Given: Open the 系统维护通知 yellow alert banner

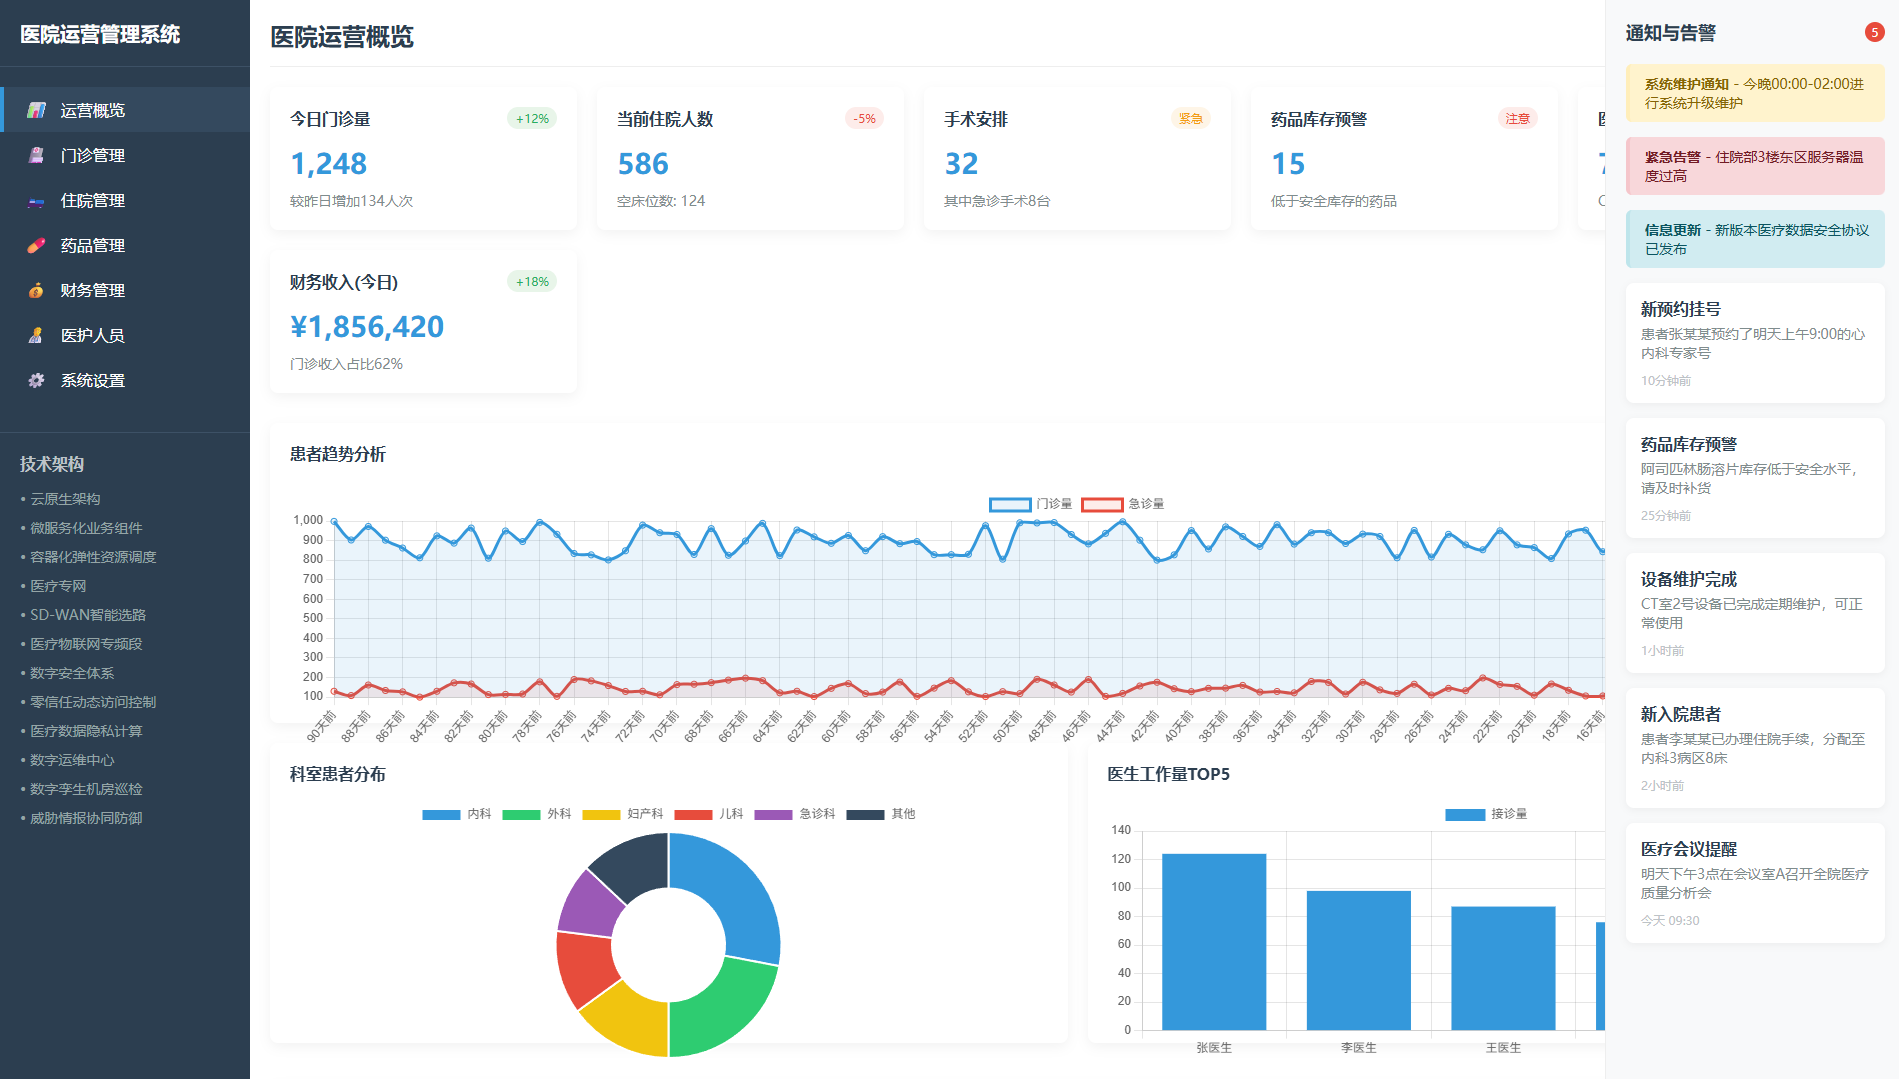Looking at the screenshot, I should click(1754, 93).
